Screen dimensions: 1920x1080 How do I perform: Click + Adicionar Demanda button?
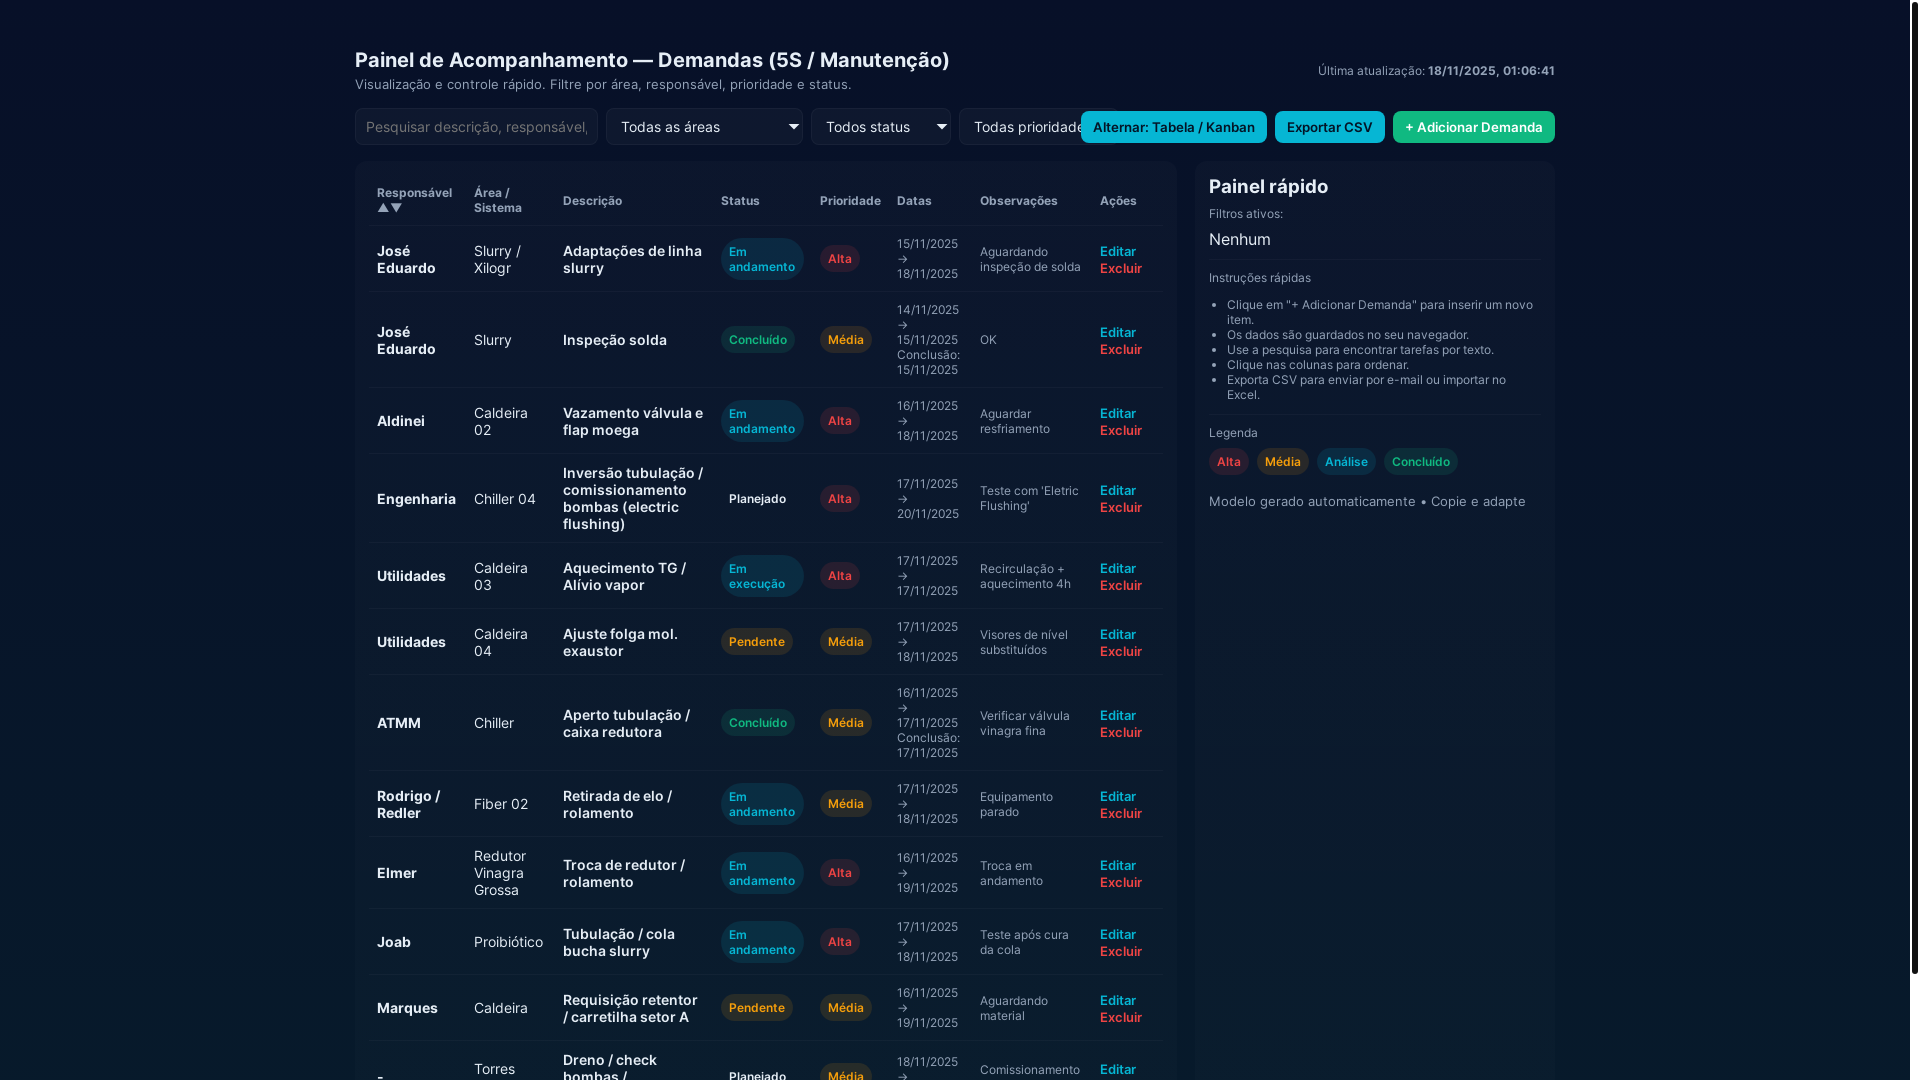(x=1474, y=127)
